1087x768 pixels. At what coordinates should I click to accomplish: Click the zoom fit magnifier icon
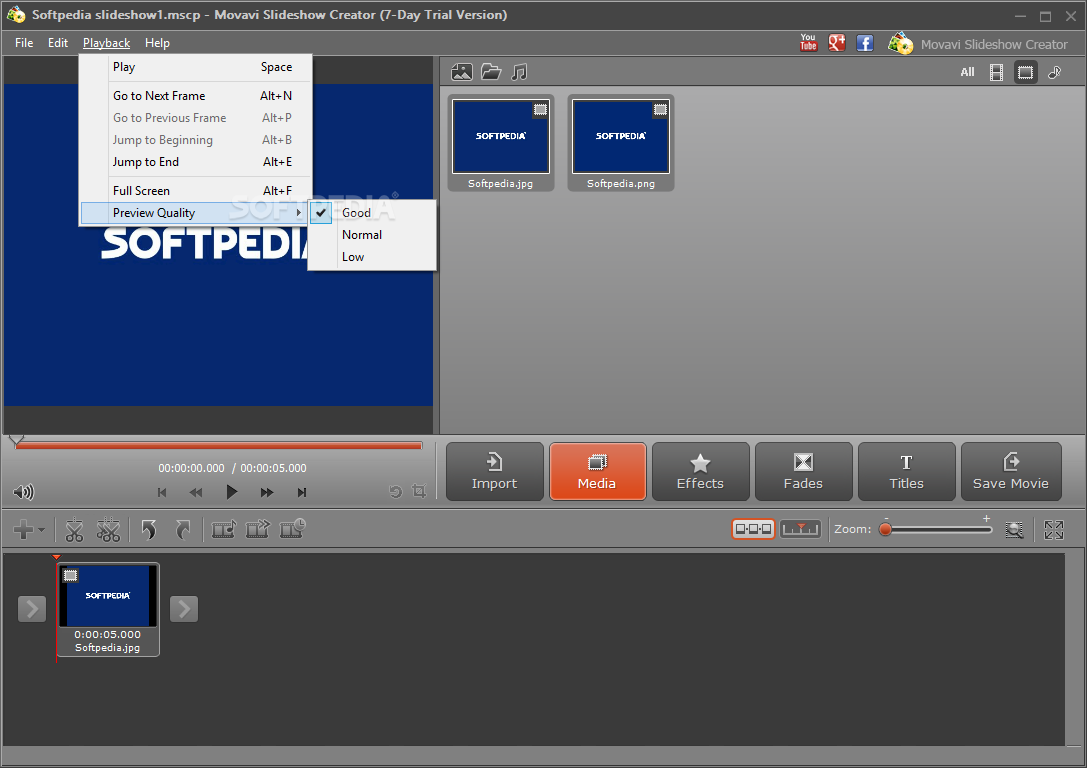[1014, 530]
